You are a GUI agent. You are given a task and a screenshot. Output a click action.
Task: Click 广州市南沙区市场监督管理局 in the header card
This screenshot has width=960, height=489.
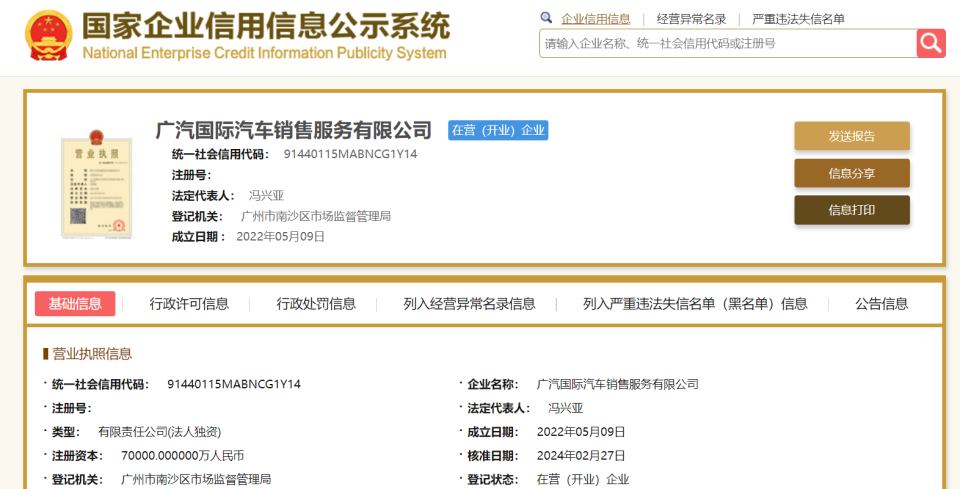[316, 216]
